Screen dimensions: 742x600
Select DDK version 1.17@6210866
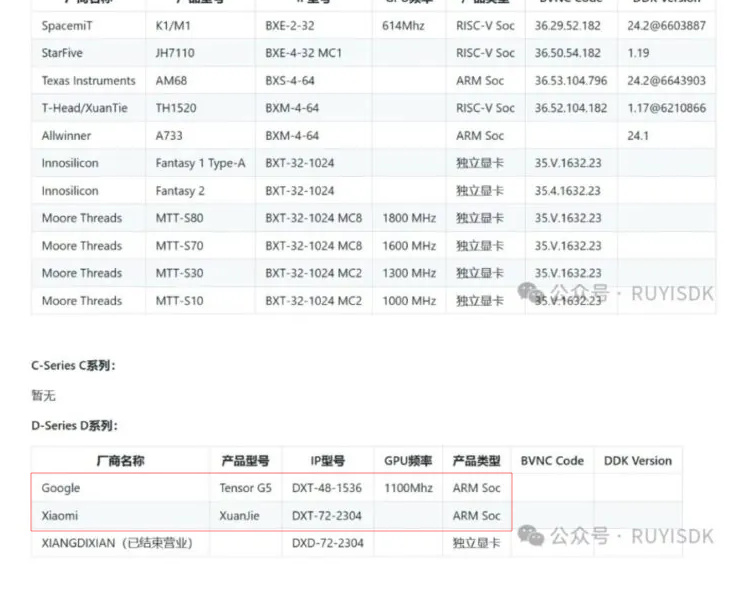[x=666, y=108]
